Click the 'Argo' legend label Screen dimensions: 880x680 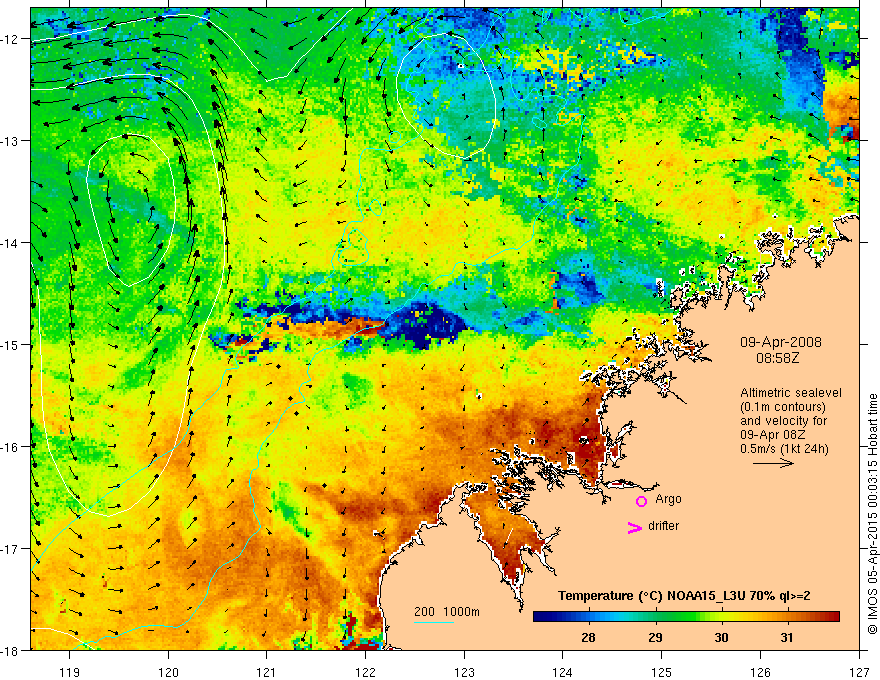tap(668, 499)
